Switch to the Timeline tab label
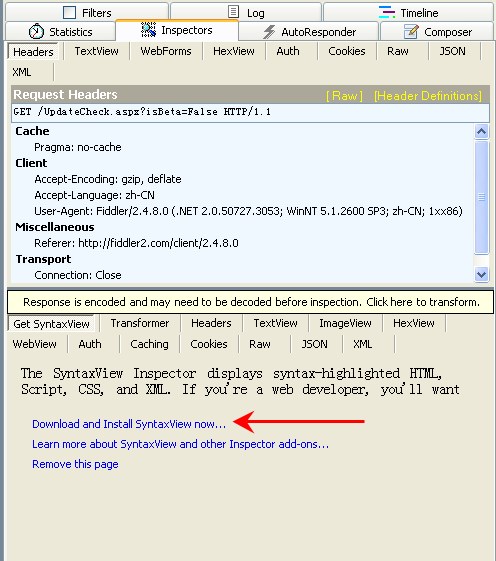496x561 pixels. (419, 13)
